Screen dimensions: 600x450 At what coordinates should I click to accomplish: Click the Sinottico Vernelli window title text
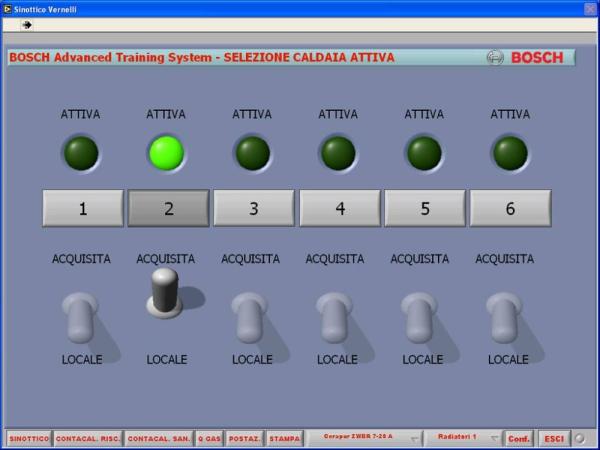pyautogui.click(x=45, y=10)
